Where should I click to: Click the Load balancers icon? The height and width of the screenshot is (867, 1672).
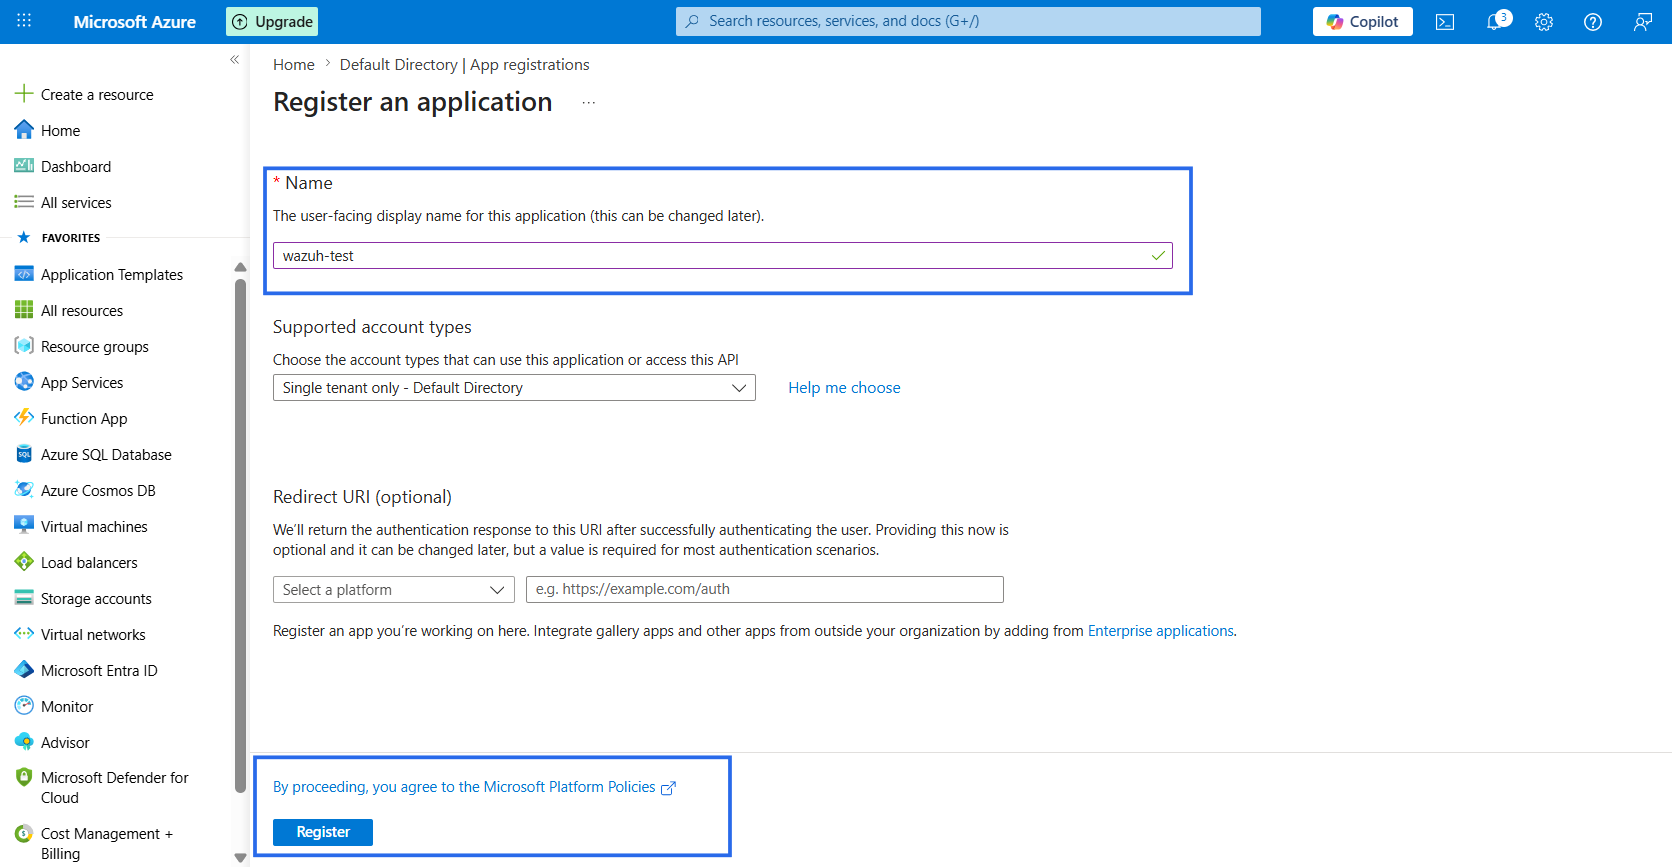pos(24,562)
